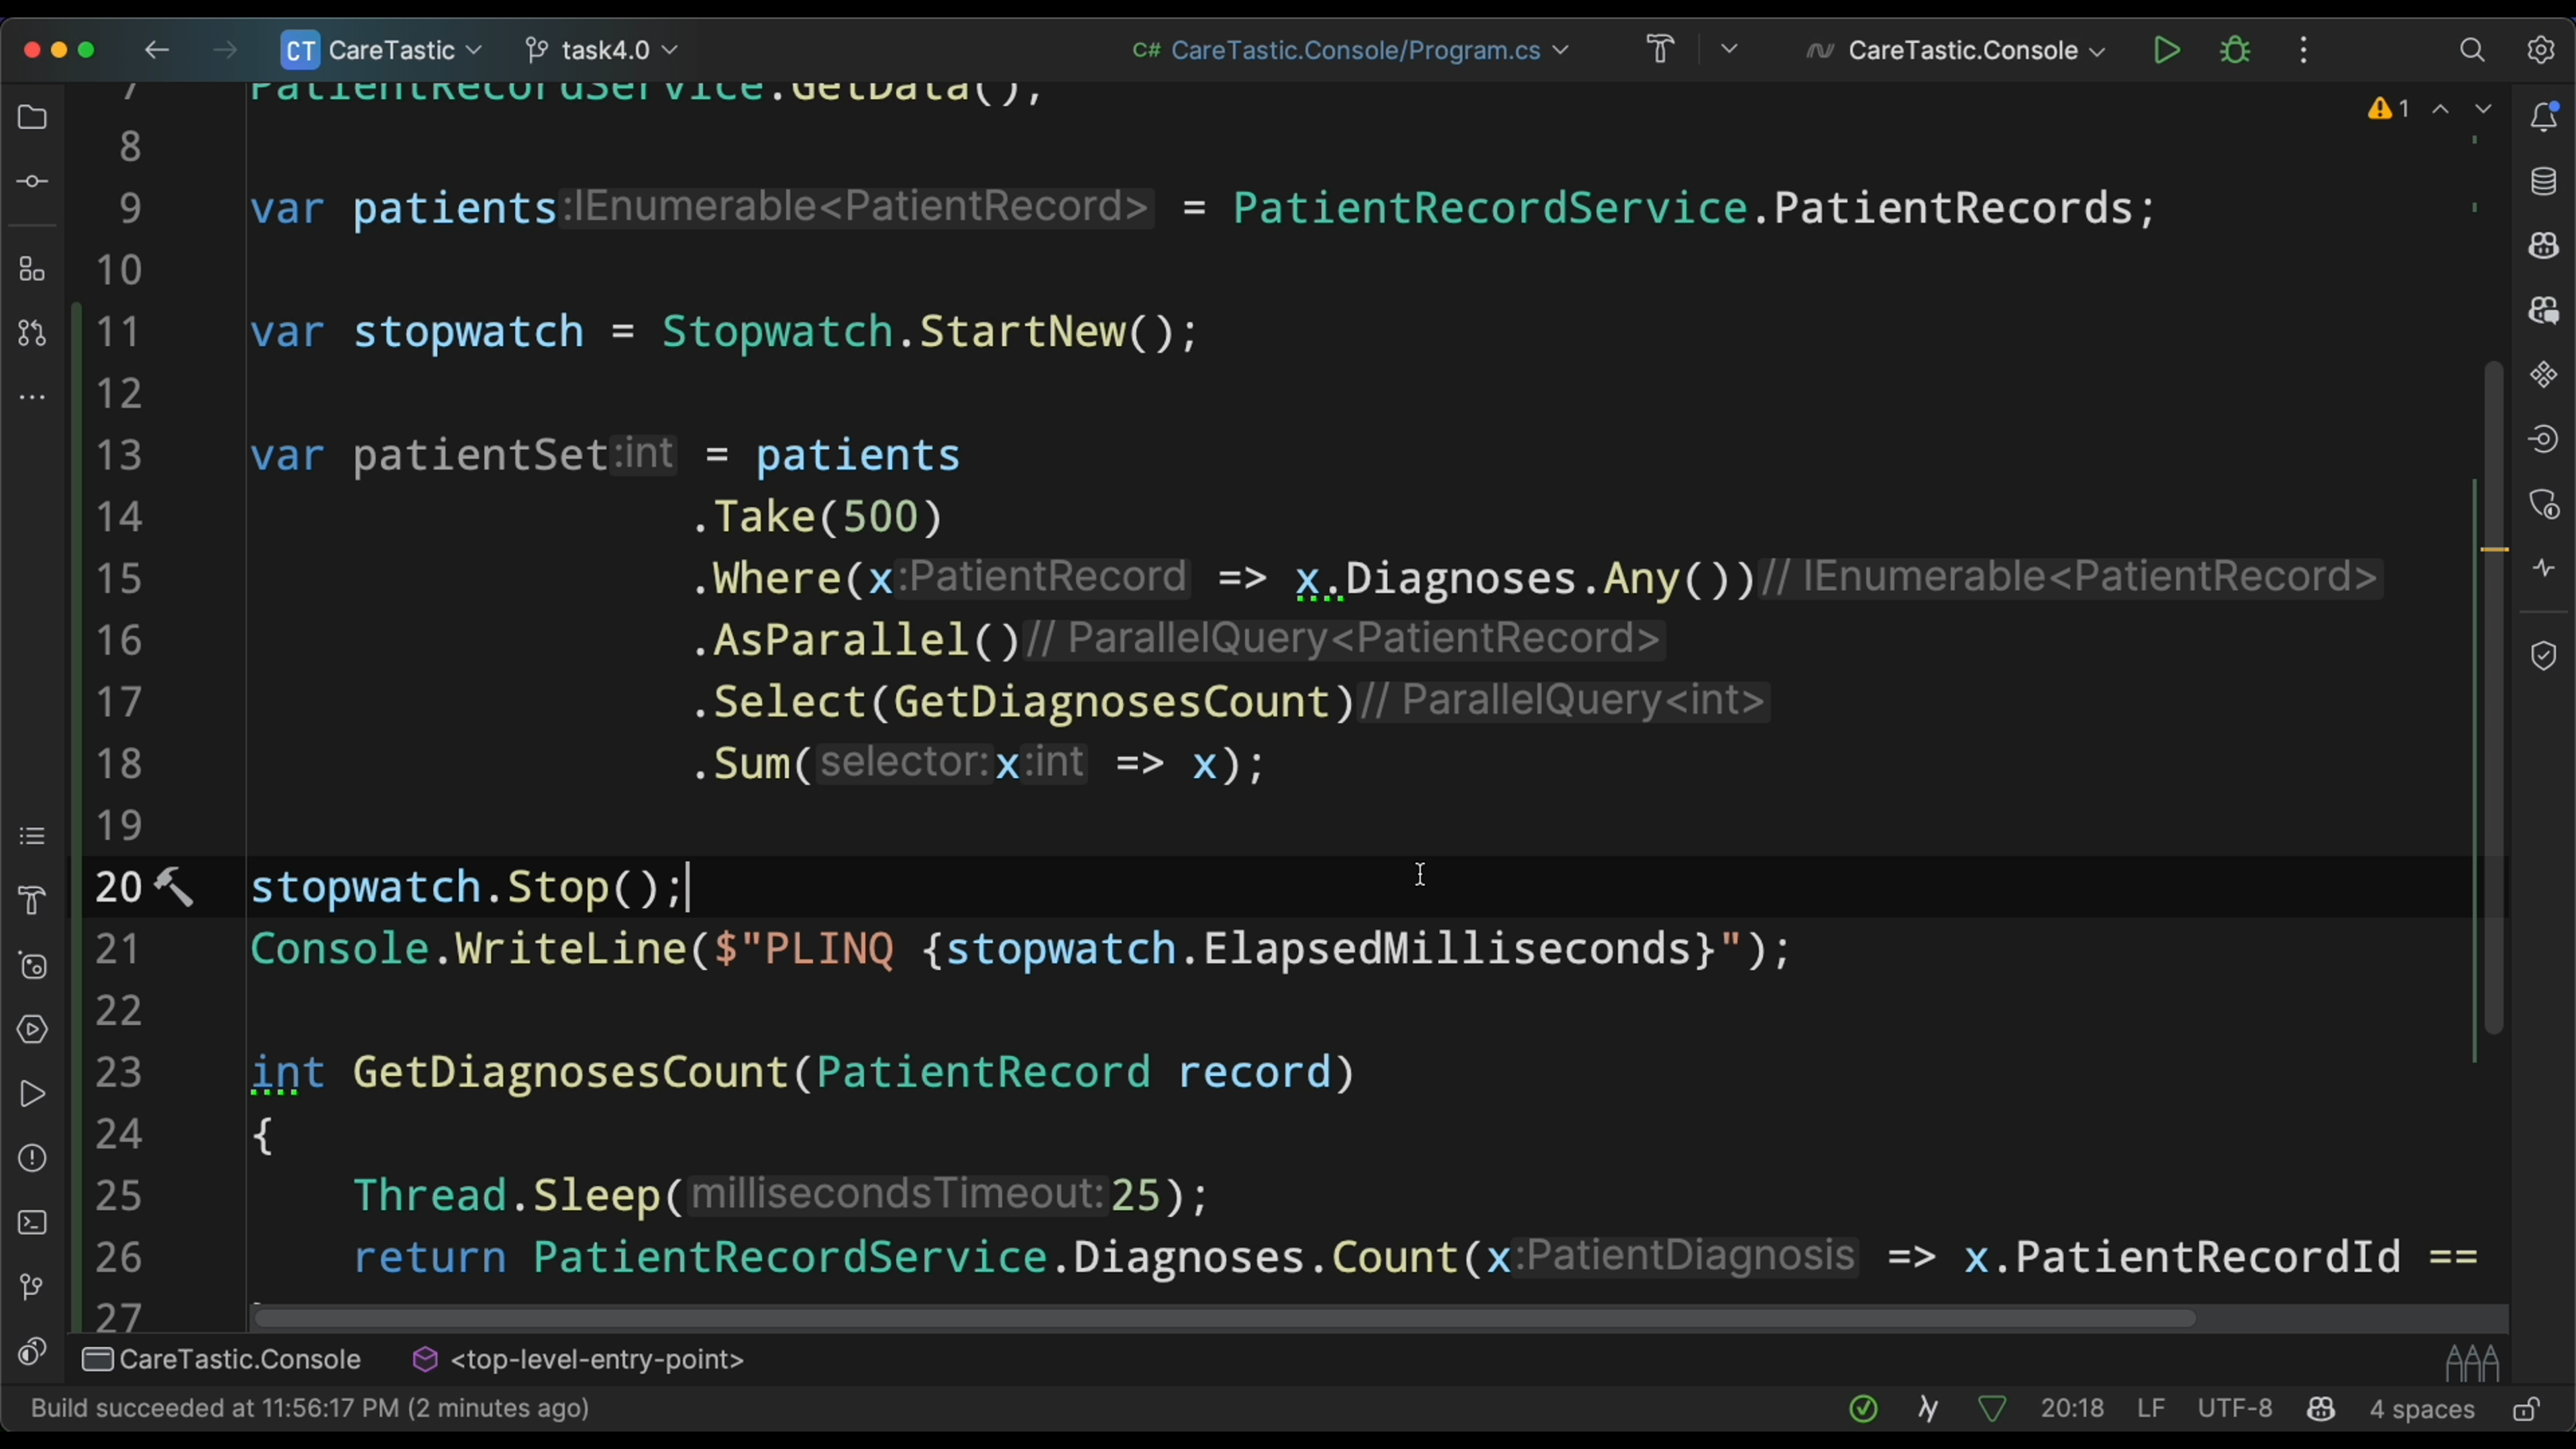Open the Database tool window
Viewport: 2576px width, 1449px height.
[2543, 182]
